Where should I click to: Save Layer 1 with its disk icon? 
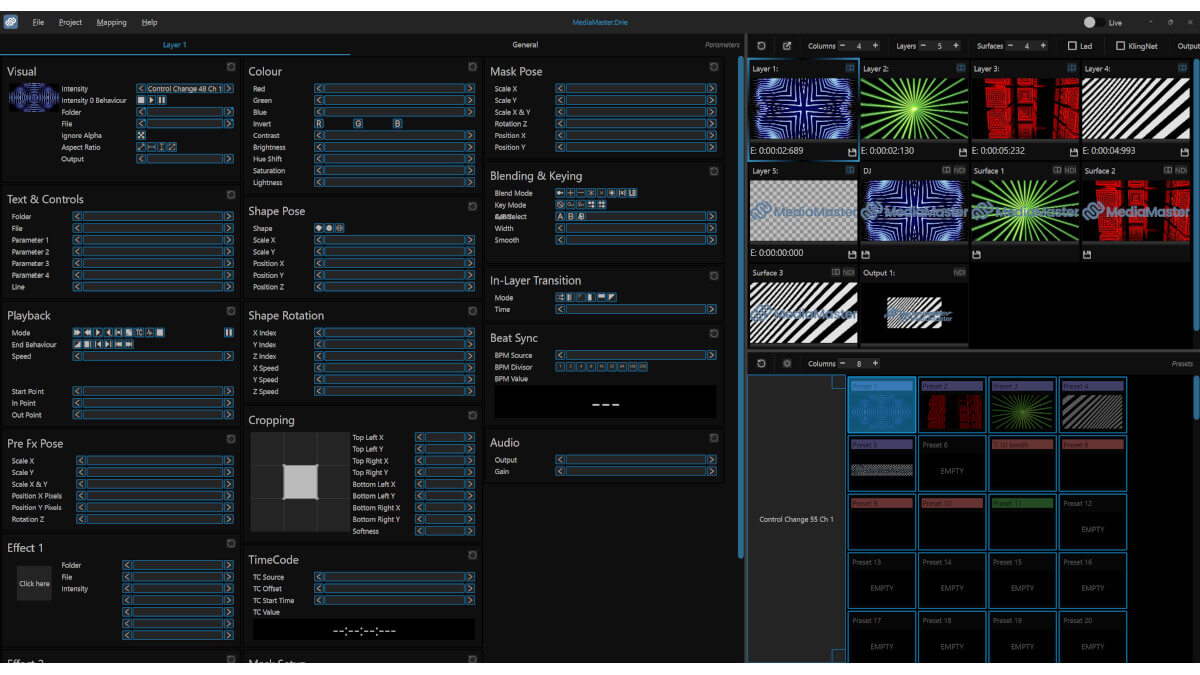coord(852,152)
